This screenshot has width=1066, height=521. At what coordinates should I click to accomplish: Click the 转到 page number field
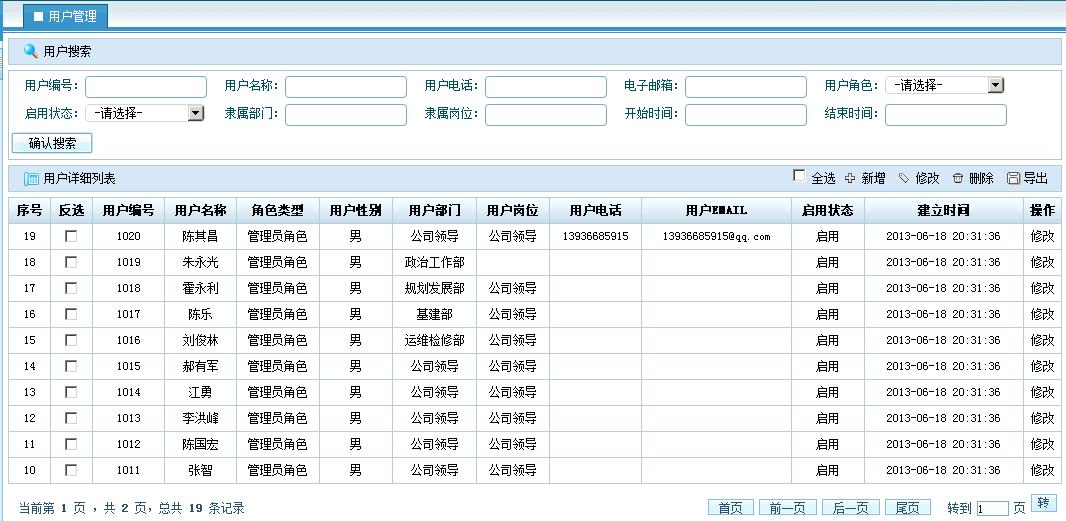[993, 509]
